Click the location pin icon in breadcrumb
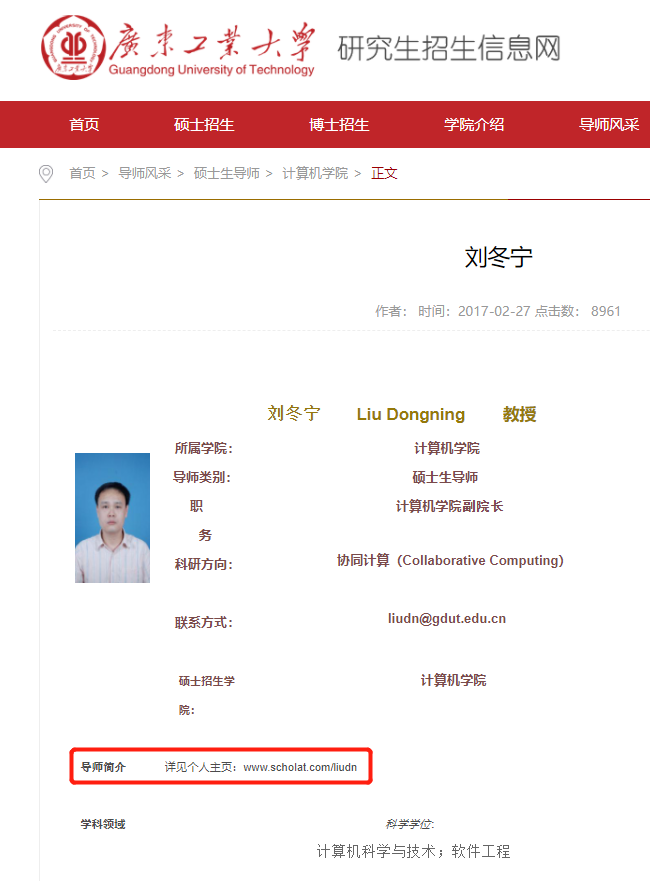Image resolution: width=650 pixels, height=881 pixels. 46,174
